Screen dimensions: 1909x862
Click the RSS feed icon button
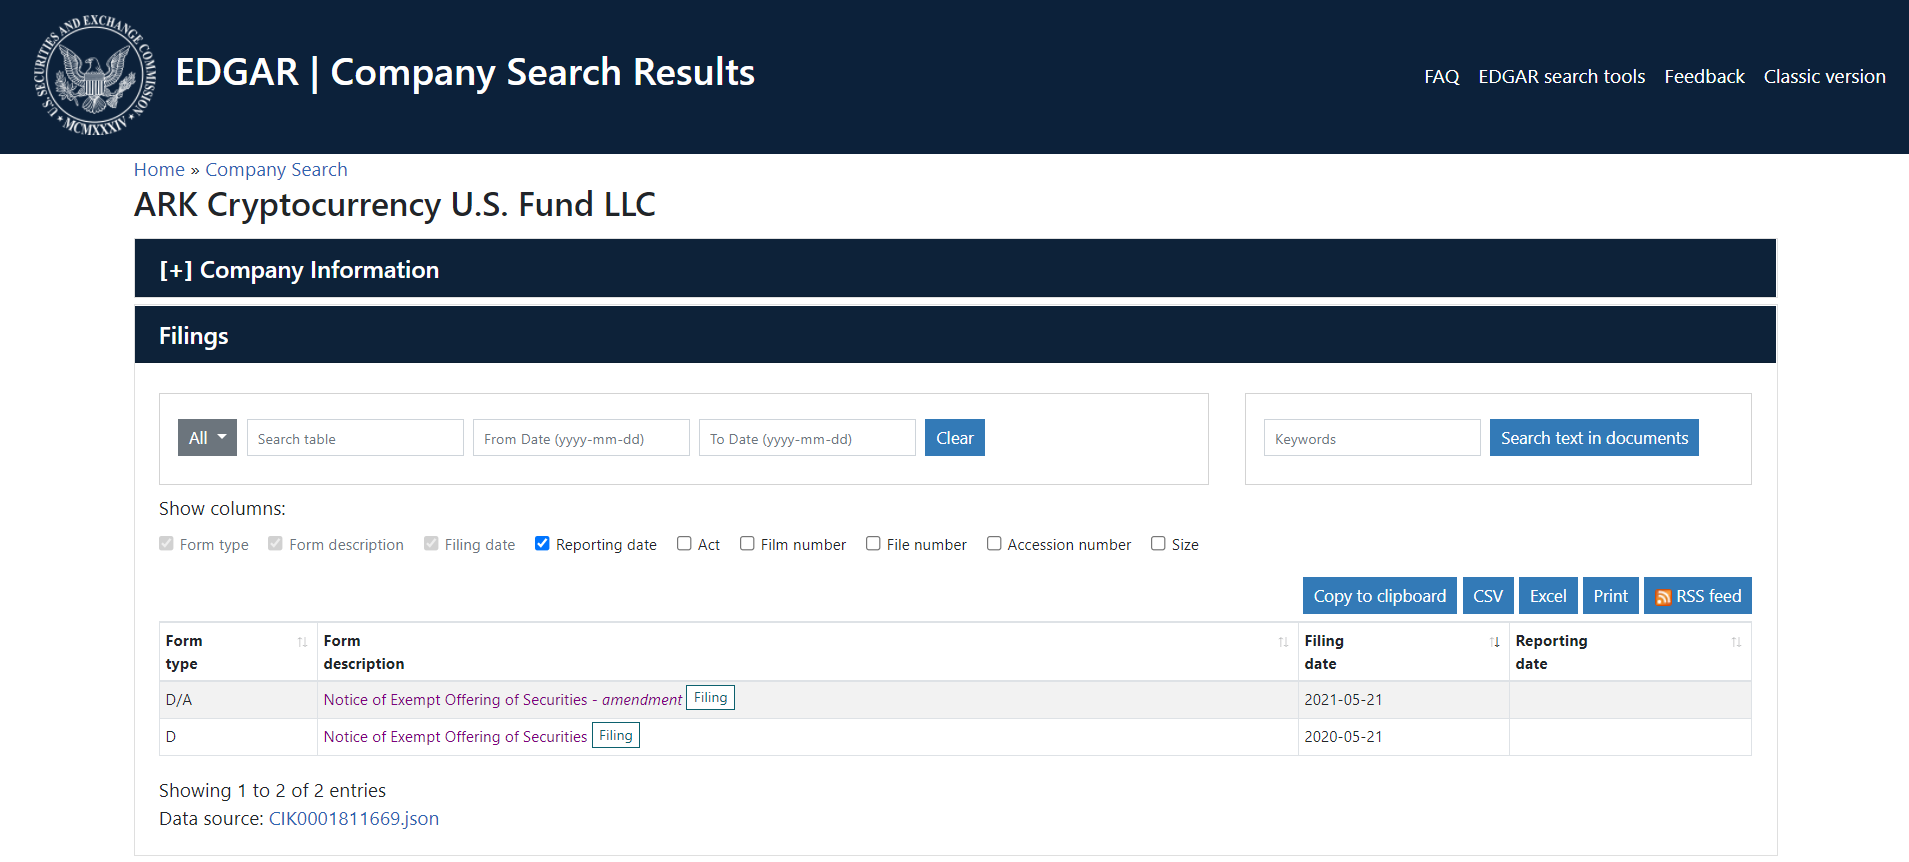point(1697,596)
